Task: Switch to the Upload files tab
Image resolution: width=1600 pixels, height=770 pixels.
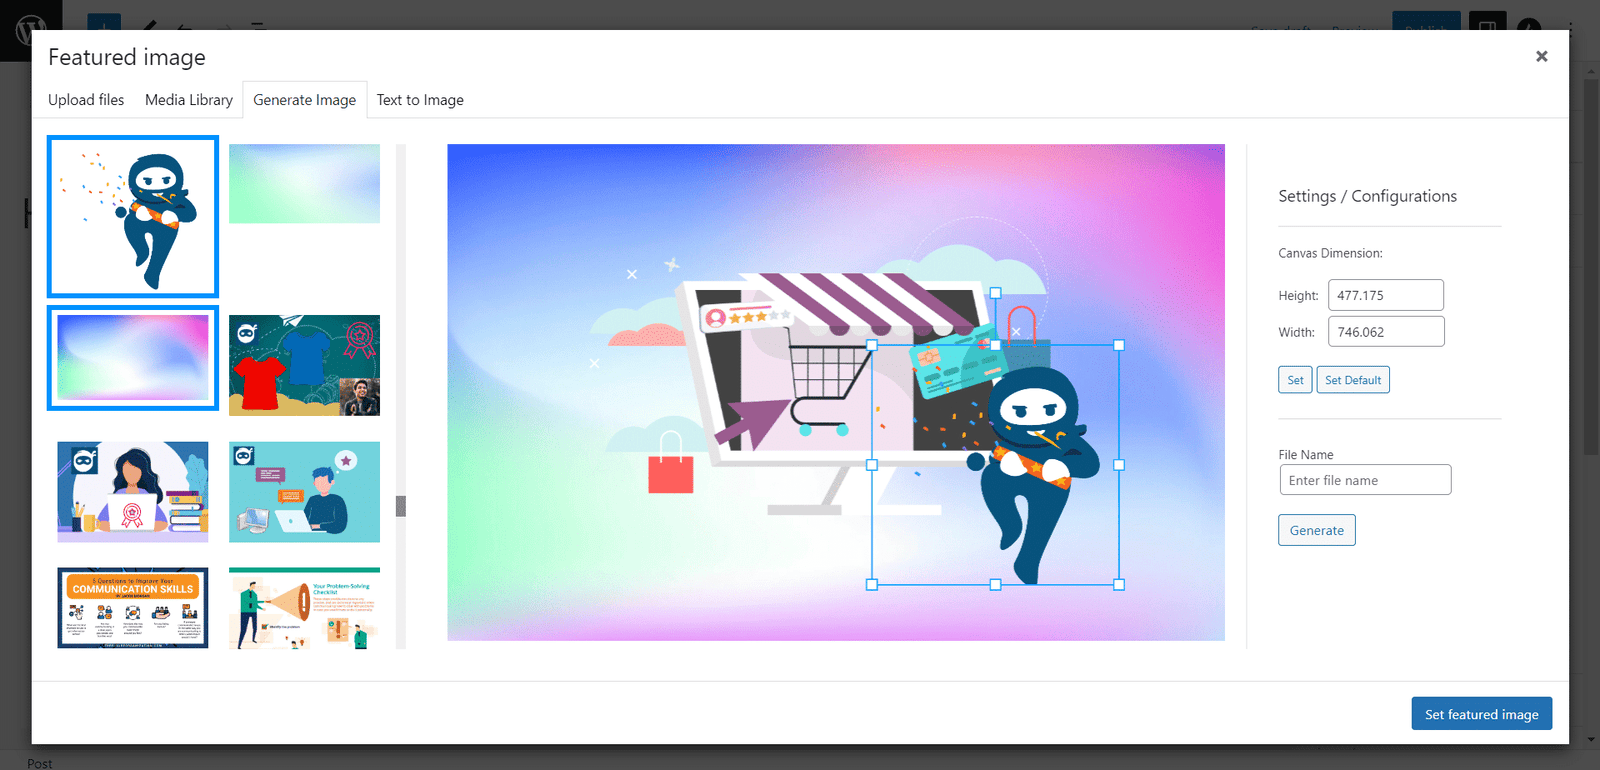Action: tap(86, 100)
